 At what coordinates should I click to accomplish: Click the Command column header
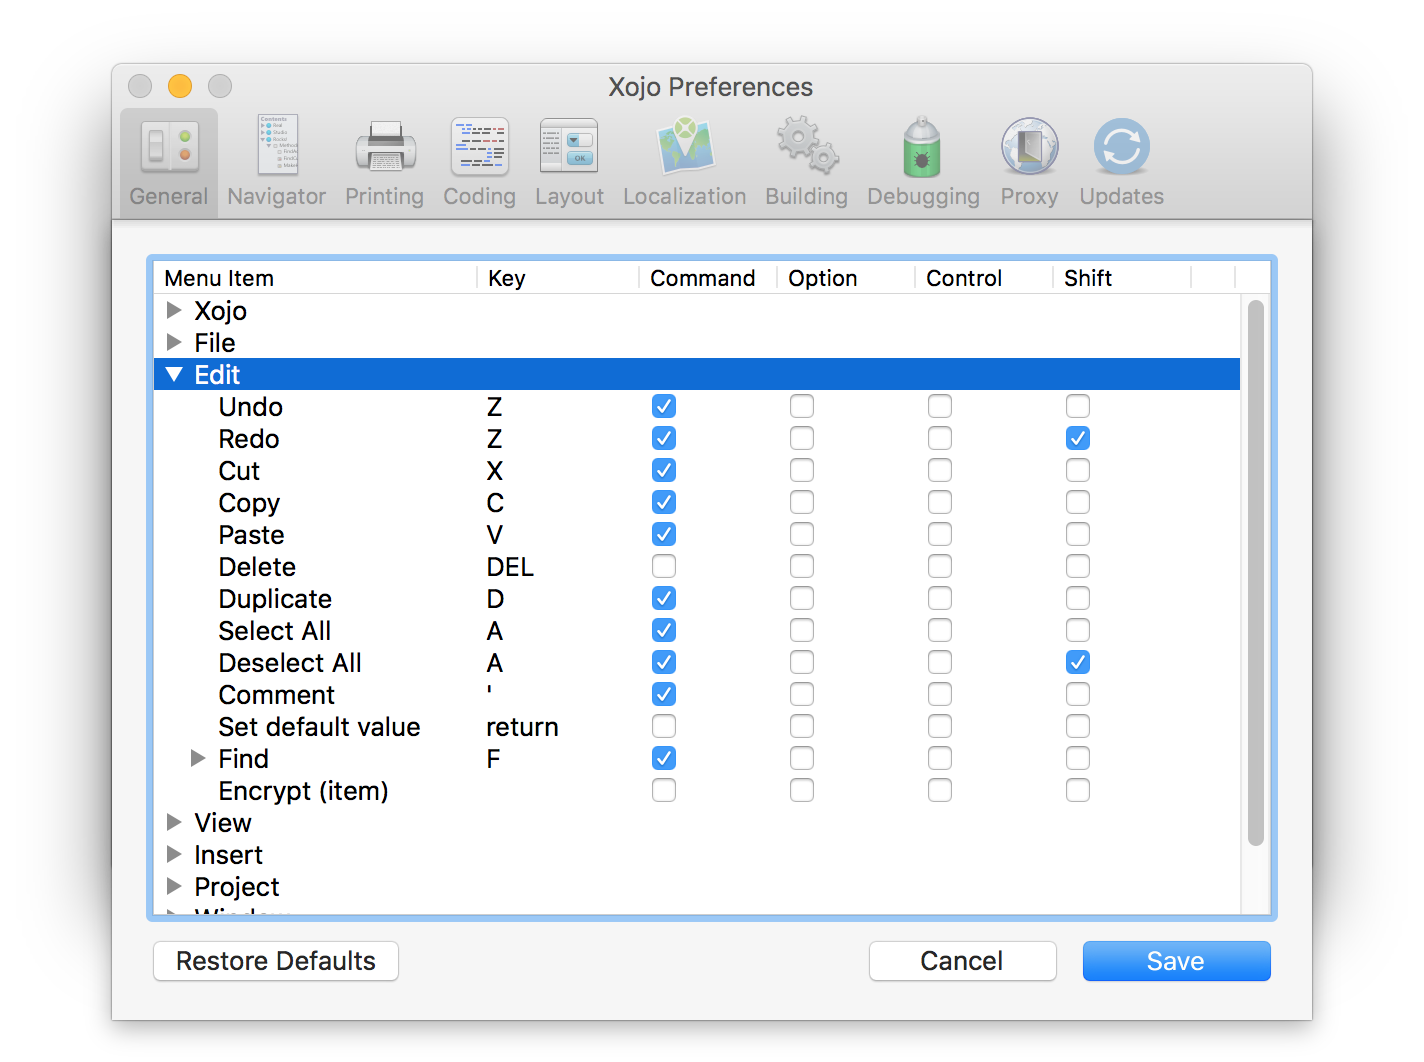(x=708, y=278)
